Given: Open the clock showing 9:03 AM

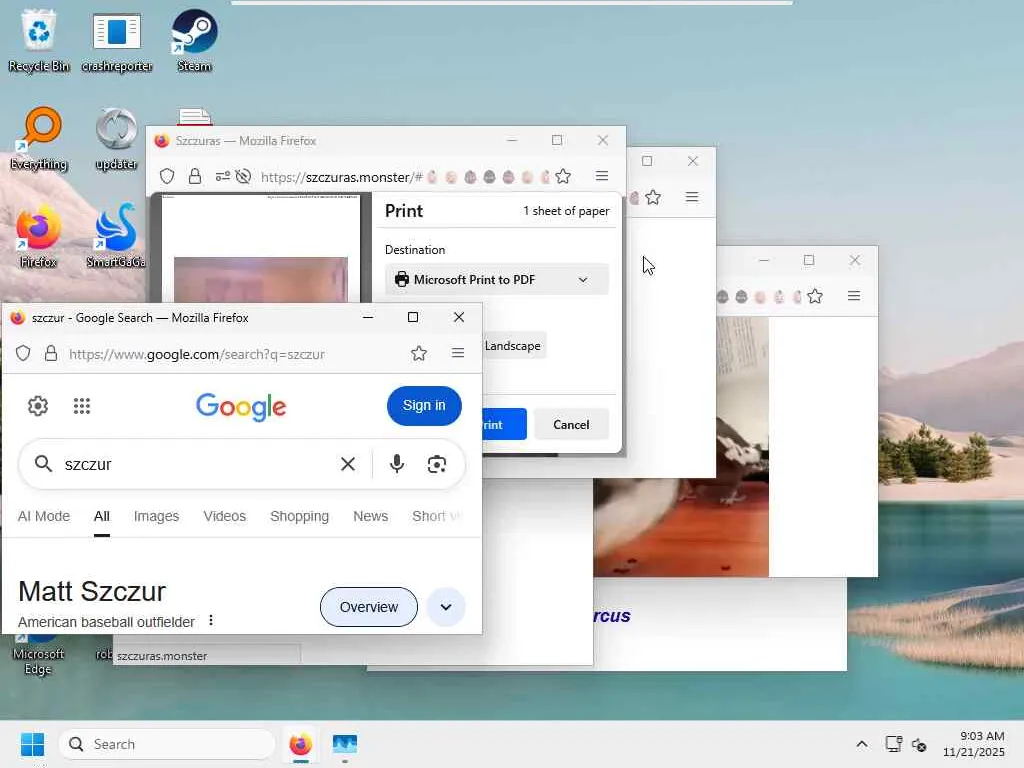Looking at the screenshot, I should [973, 744].
